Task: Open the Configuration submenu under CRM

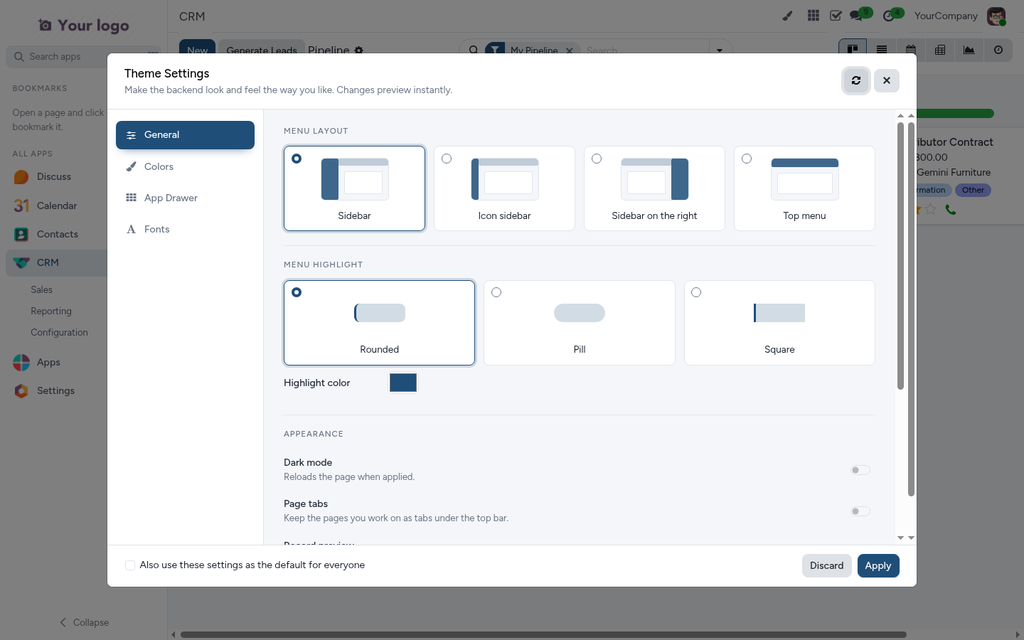Action: click(59, 332)
